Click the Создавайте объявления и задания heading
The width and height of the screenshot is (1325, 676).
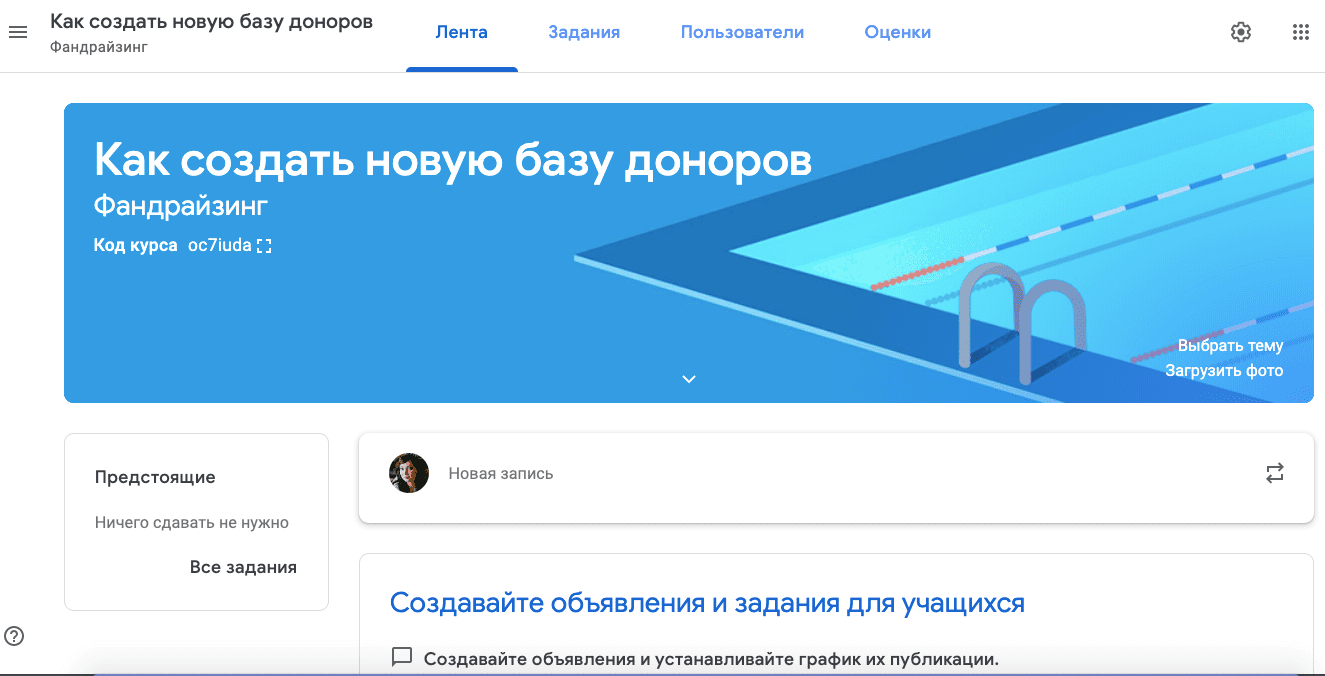click(707, 603)
